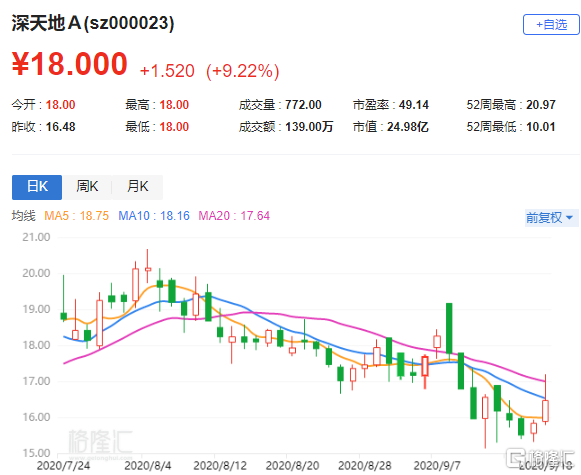Click the change percentage (+9.22%)

click(242, 71)
